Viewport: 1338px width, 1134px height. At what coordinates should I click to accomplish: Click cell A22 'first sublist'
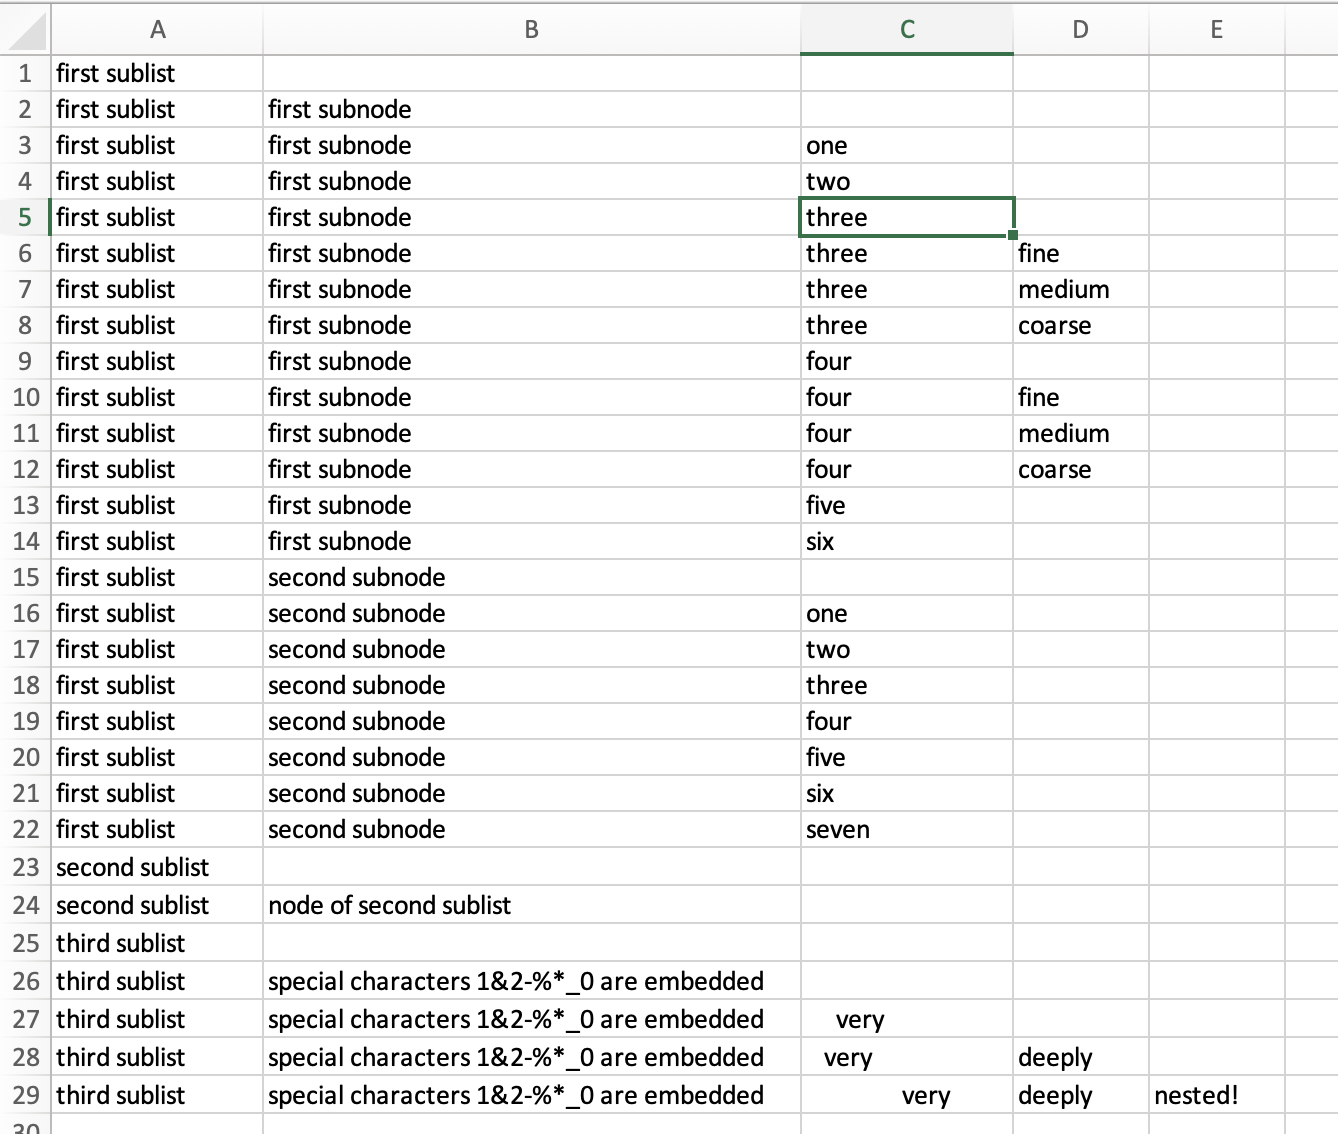[x=157, y=829]
